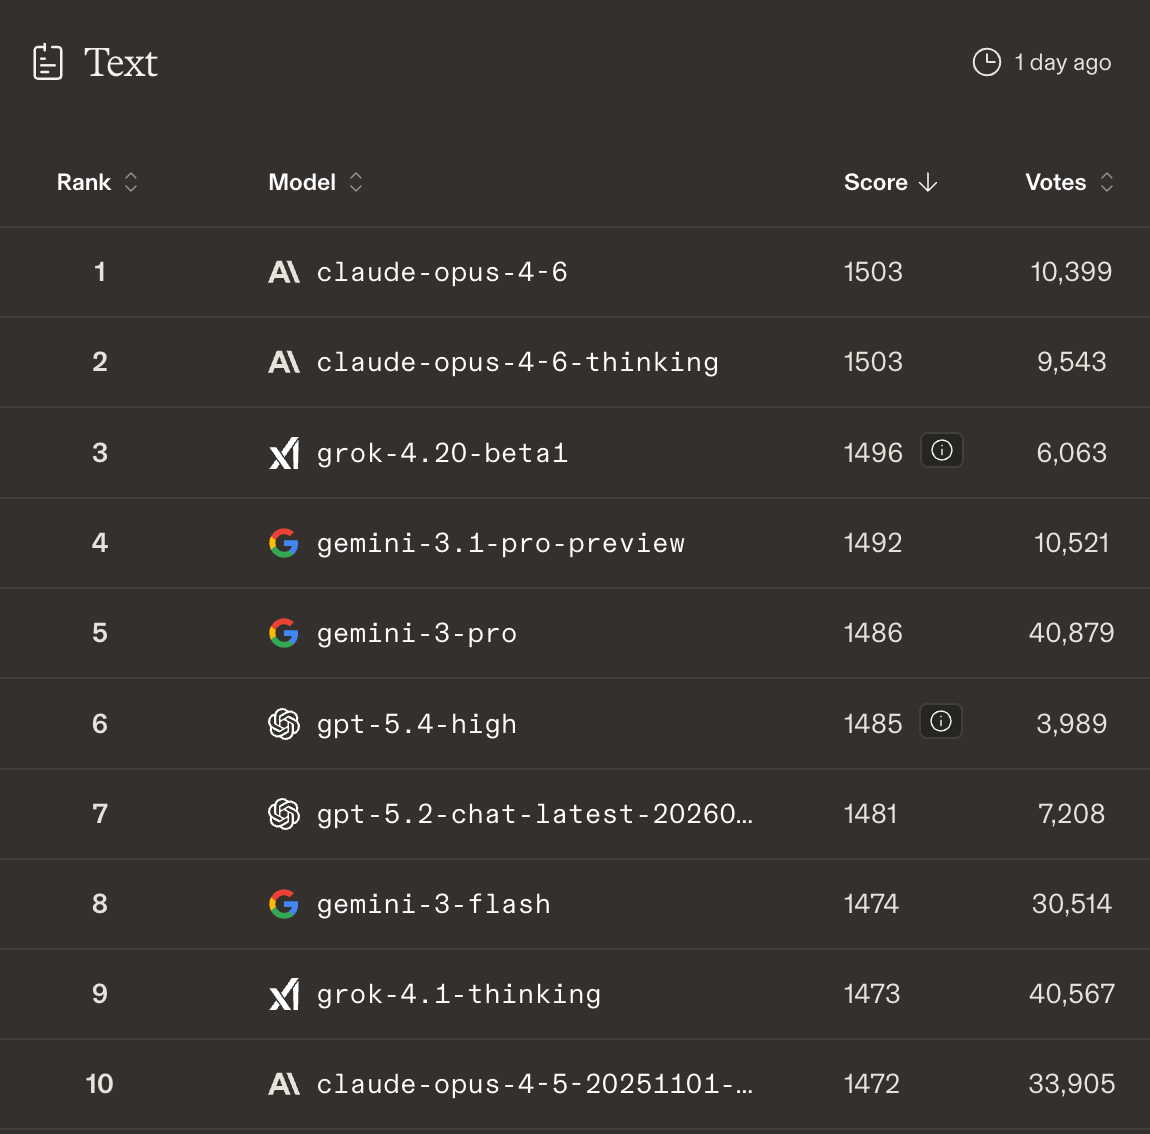Click the Rank column header label
Image resolution: width=1150 pixels, height=1134 pixels.
[84, 182]
